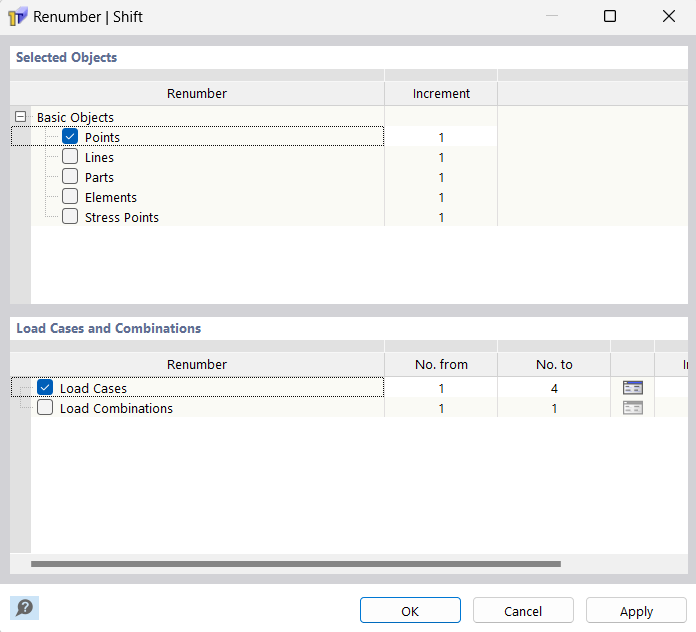
Task: Click the help icon in bottom-left corner
Action: tap(25, 607)
